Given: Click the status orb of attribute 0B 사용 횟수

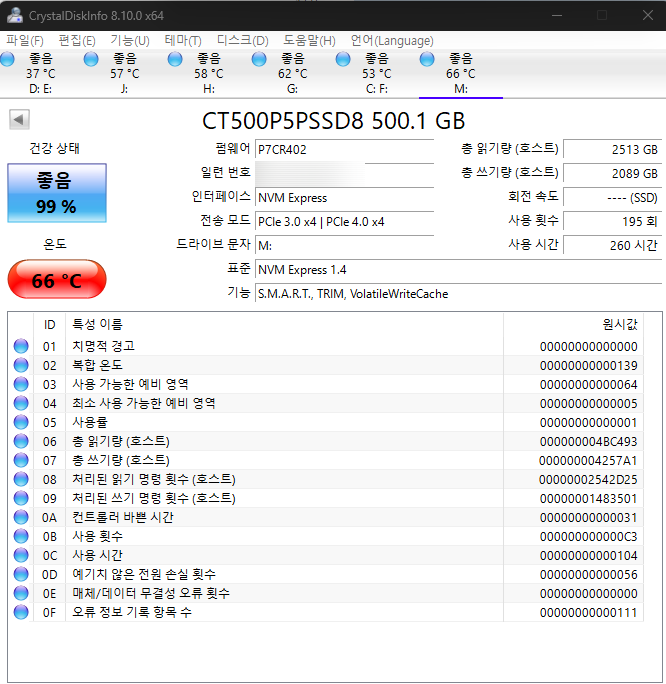Looking at the screenshot, I should click(x=21, y=536).
